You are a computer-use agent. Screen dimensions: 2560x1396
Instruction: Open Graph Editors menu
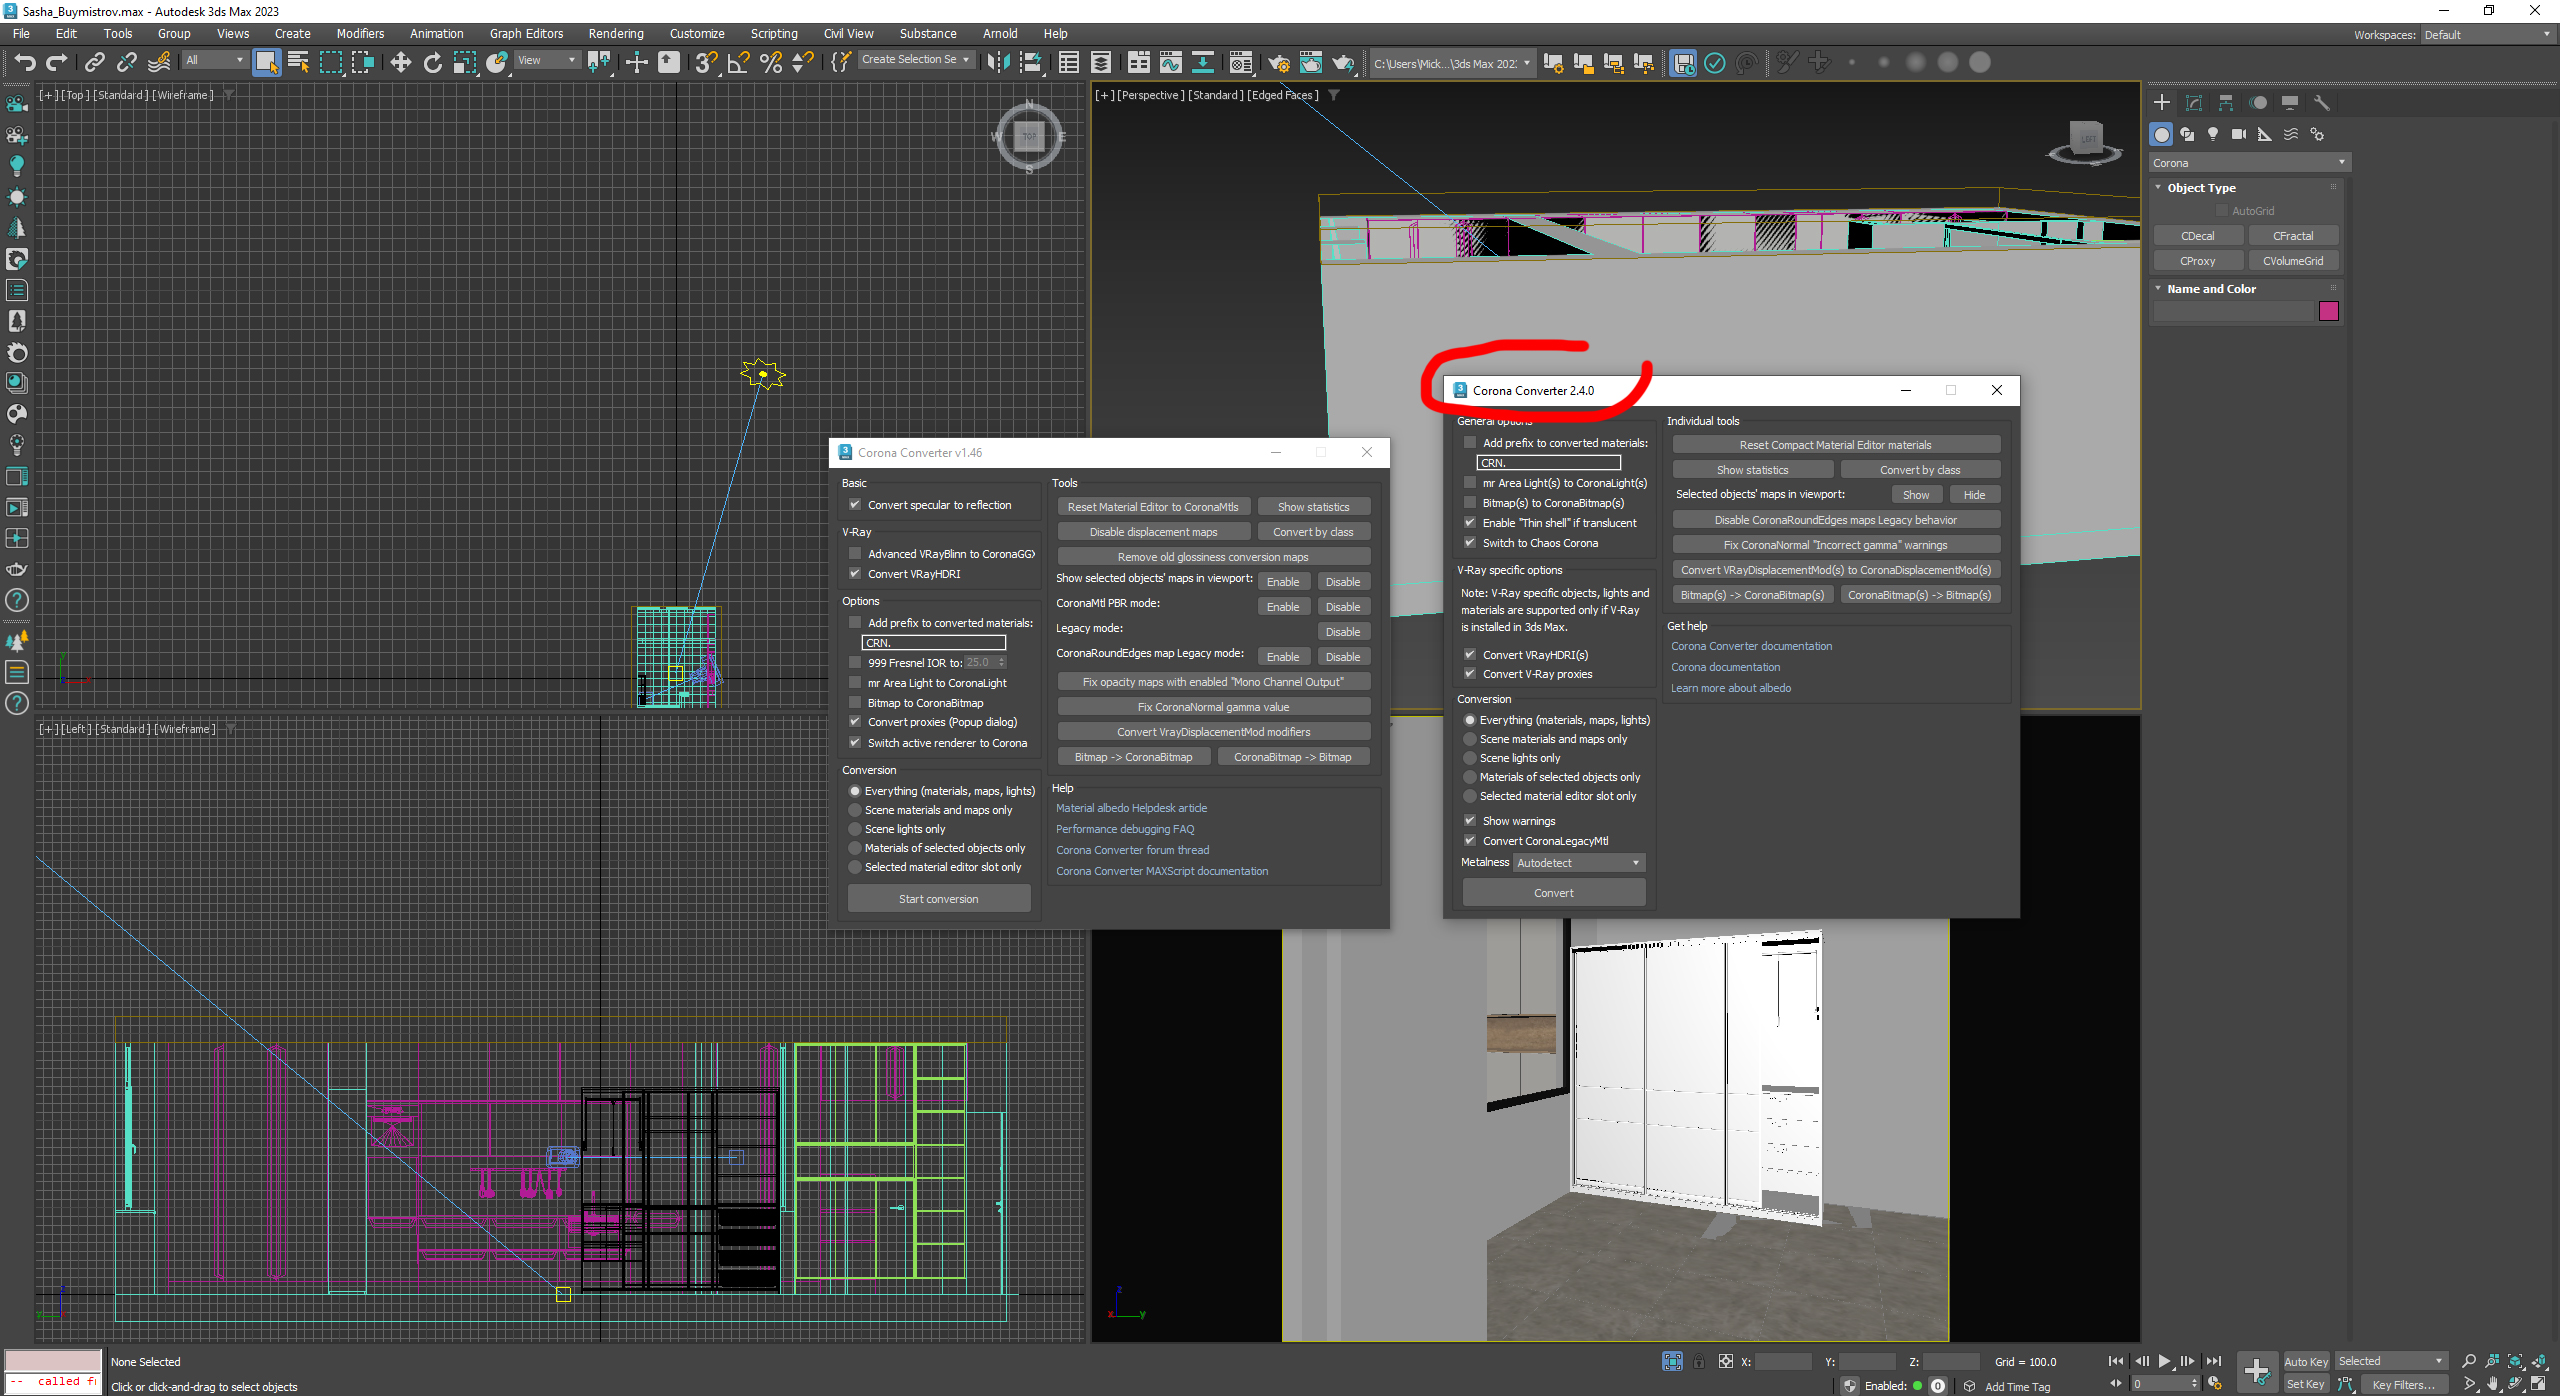pyautogui.click(x=526, y=34)
